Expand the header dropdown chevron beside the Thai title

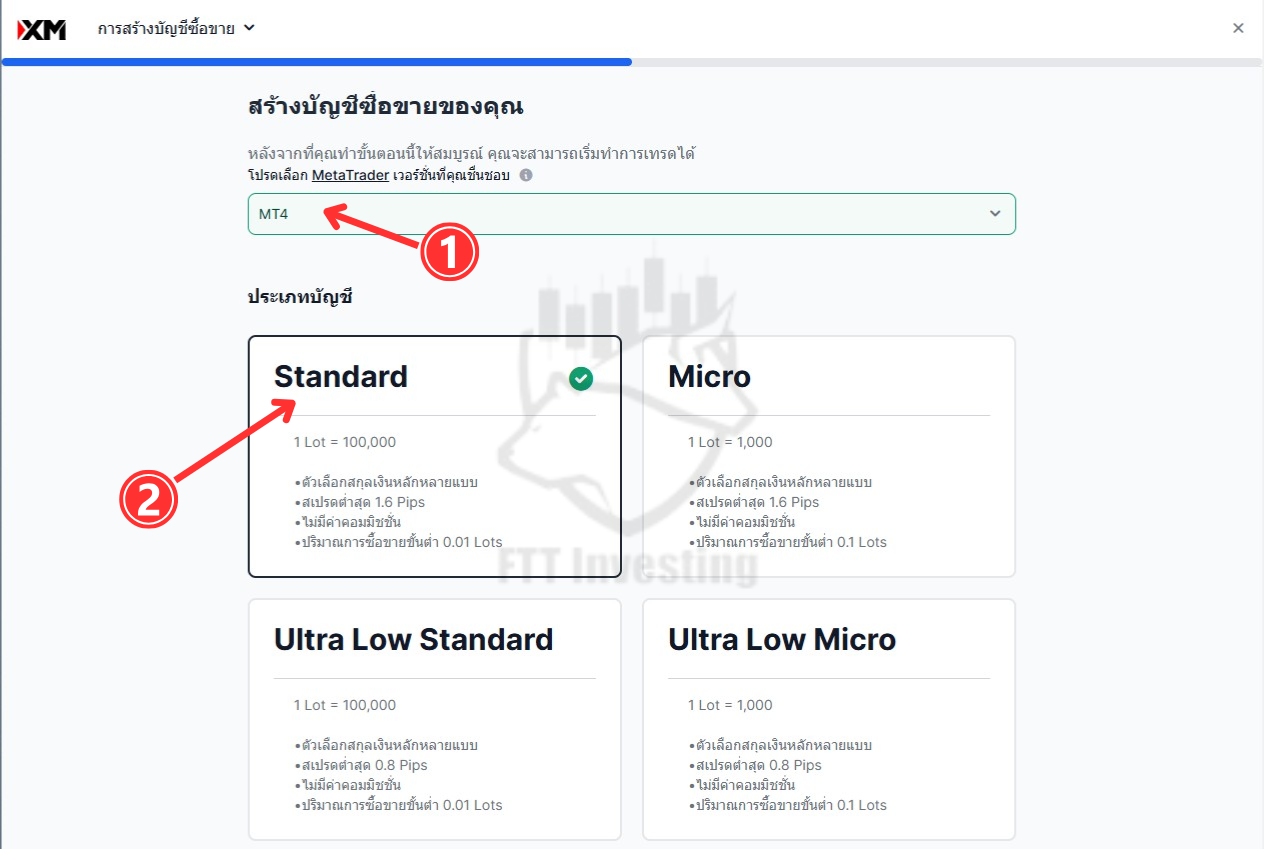(249, 28)
